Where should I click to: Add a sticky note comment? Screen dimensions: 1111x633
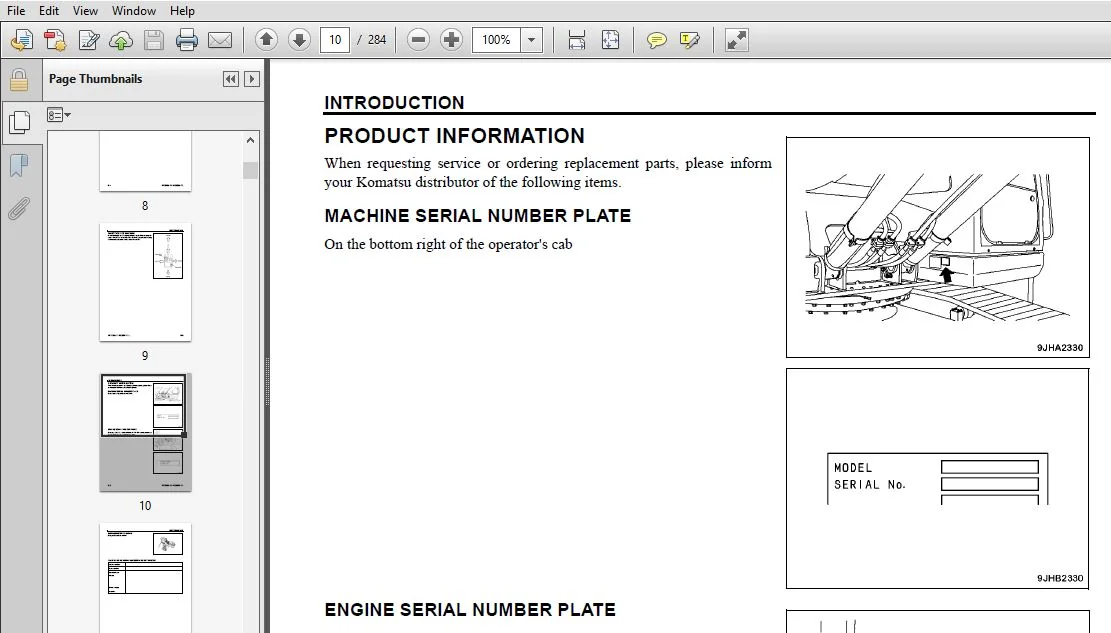click(x=657, y=40)
